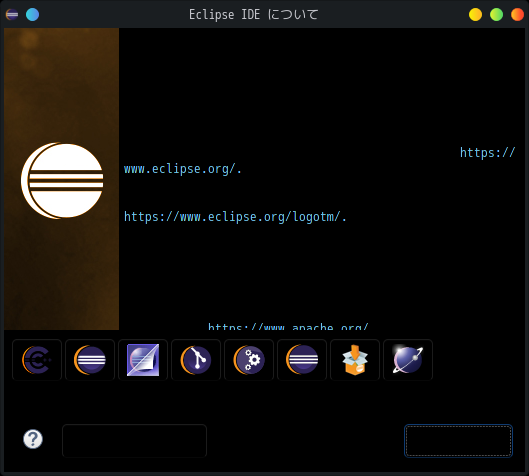Select the Oomph planet with orbit icon
This screenshot has width=529, height=476.
click(408, 360)
